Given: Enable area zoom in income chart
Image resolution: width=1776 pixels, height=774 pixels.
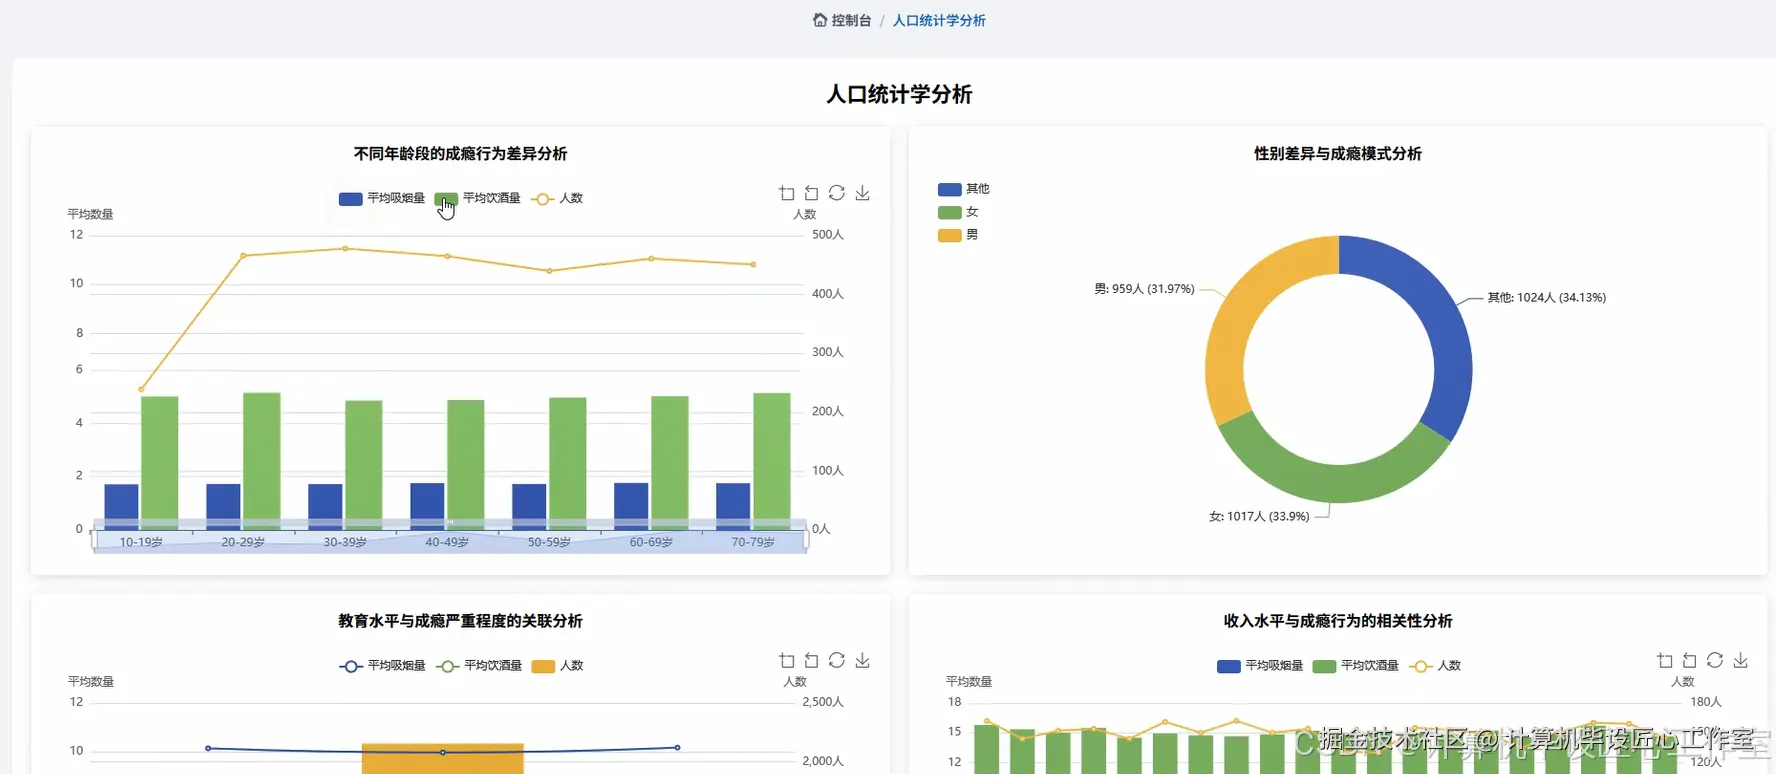Looking at the screenshot, I should 1665,660.
